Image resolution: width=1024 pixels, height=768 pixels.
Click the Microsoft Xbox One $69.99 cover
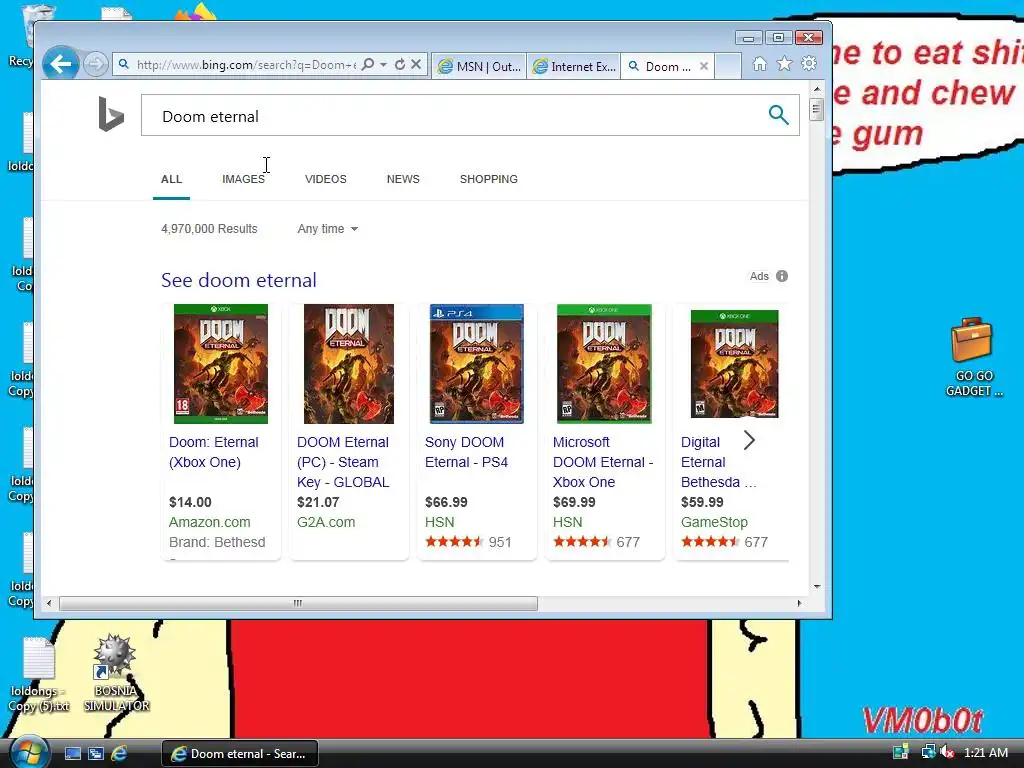(x=604, y=364)
